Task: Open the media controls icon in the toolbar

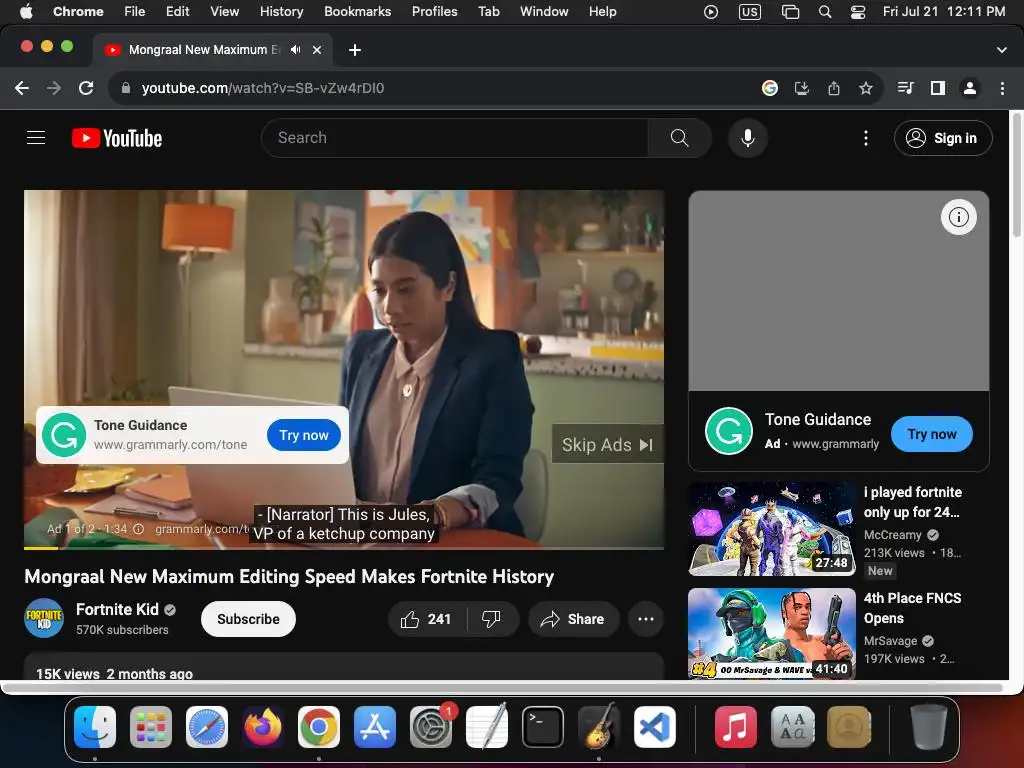Action: (905, 88)
